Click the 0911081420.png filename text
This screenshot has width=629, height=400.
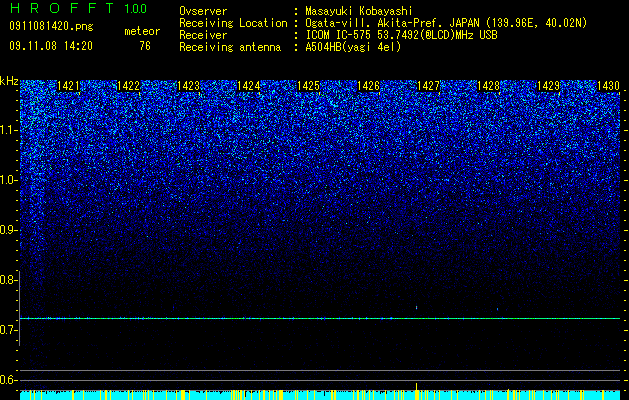(51, 26)
